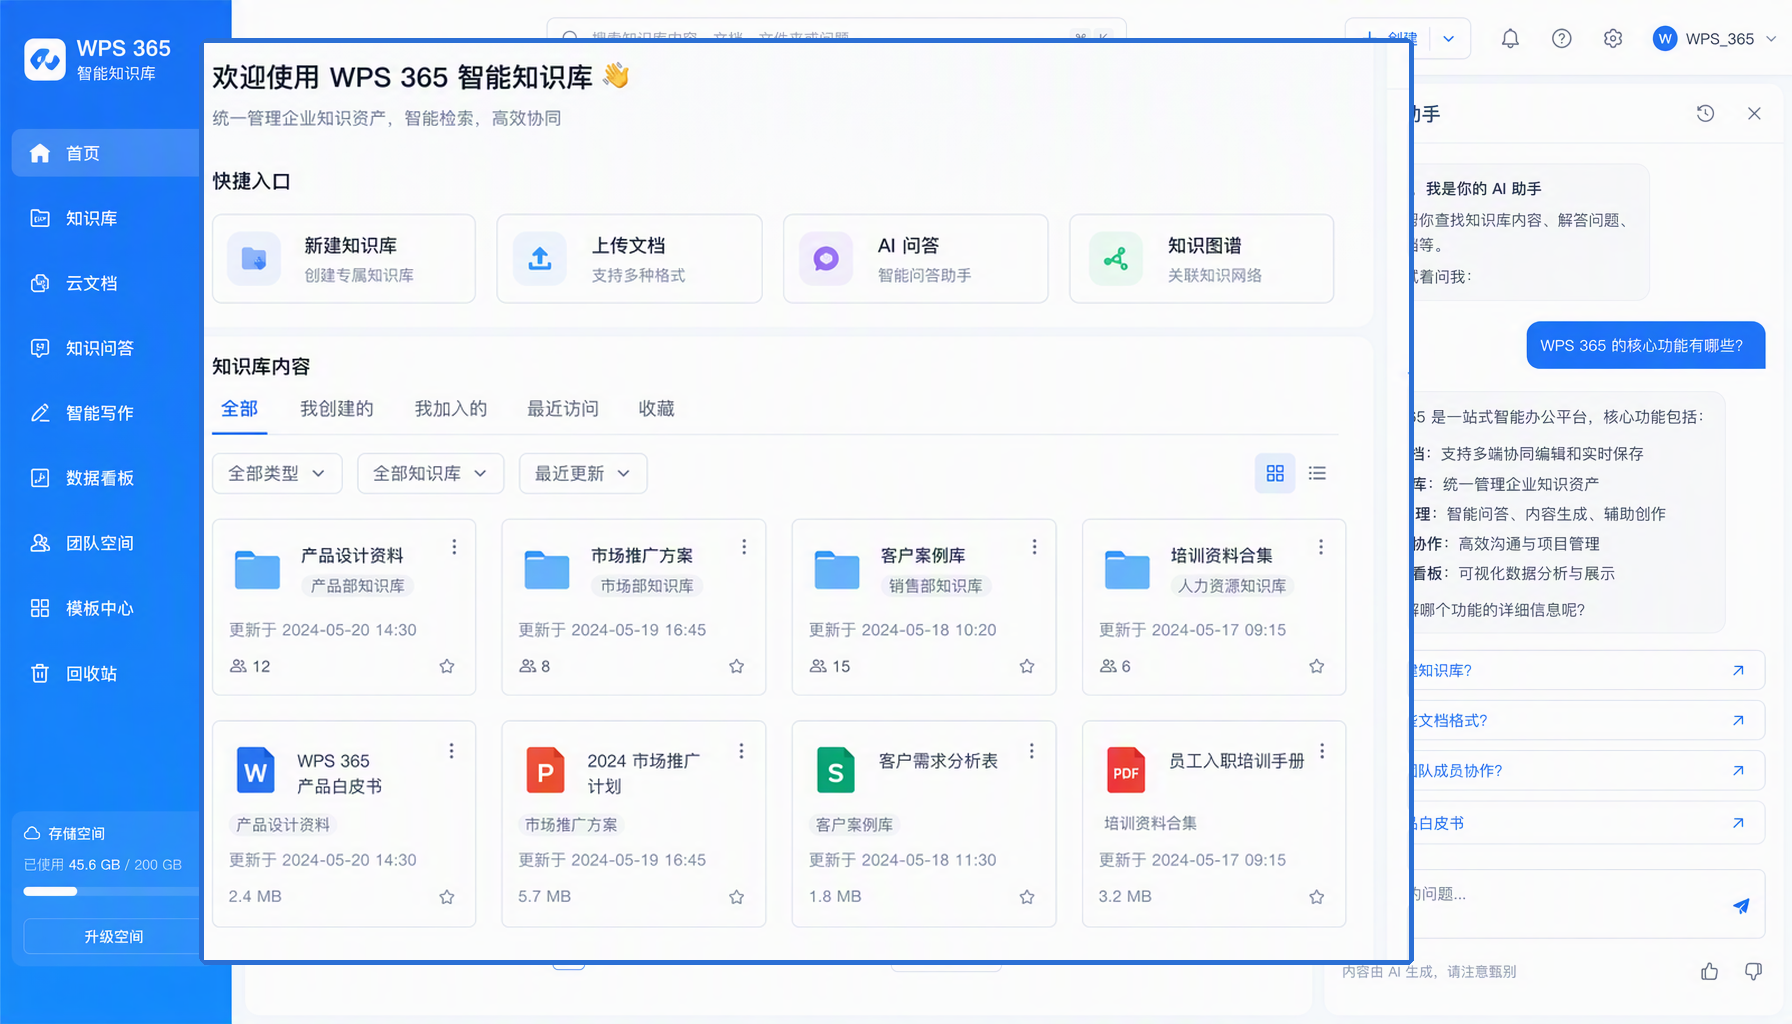Give thumbs up to AI response
Image resolution: width=1792 pixels, height=1024 pixels.
[x=1709, y=971]
